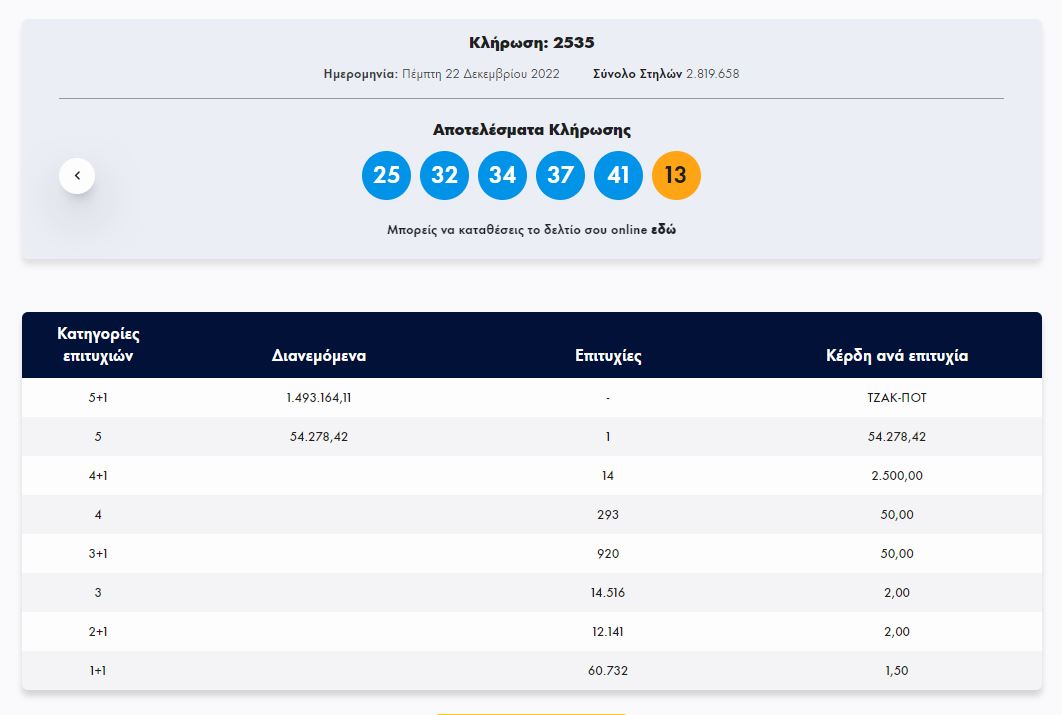Click the blue ball number 41

[x=618, y=176]
